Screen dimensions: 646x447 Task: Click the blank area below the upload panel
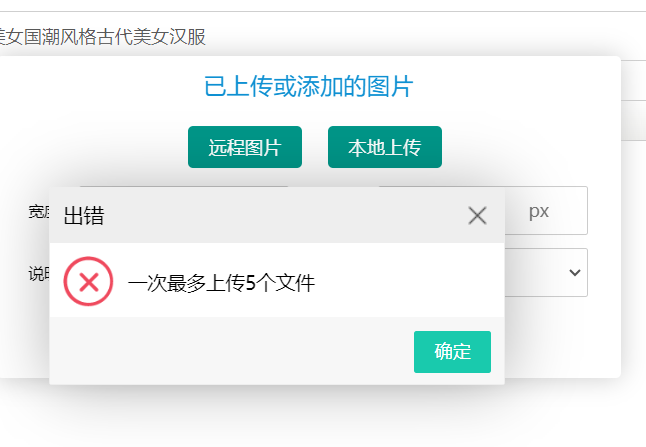[x=320, y=415]
